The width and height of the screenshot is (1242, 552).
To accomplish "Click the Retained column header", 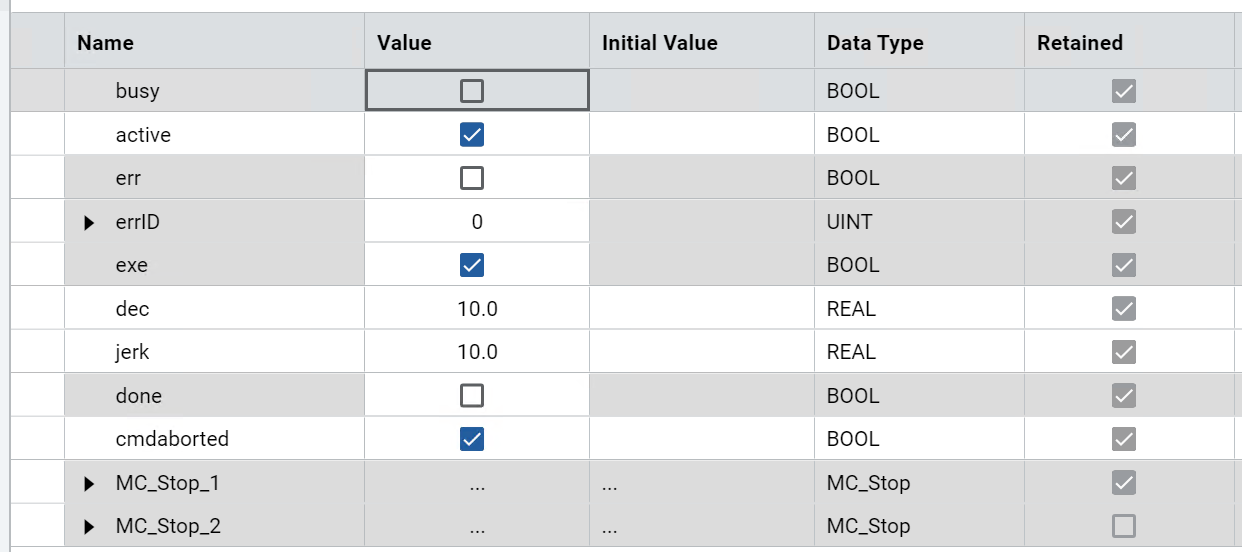I will (x=1080, y=43).
